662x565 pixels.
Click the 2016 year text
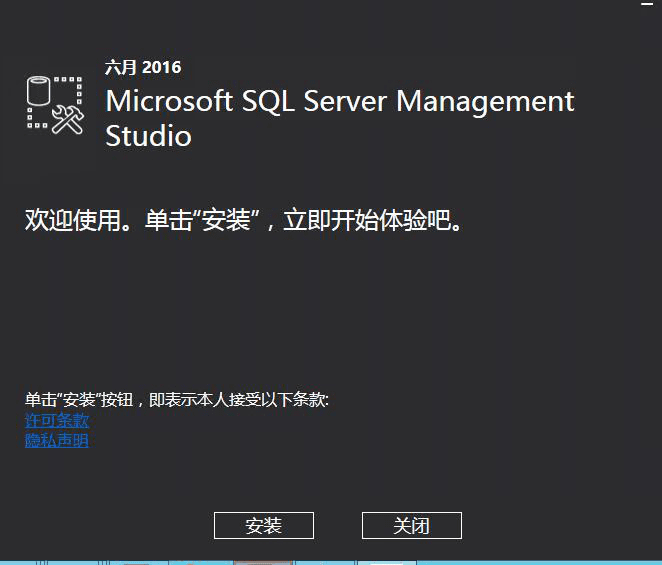162,67
